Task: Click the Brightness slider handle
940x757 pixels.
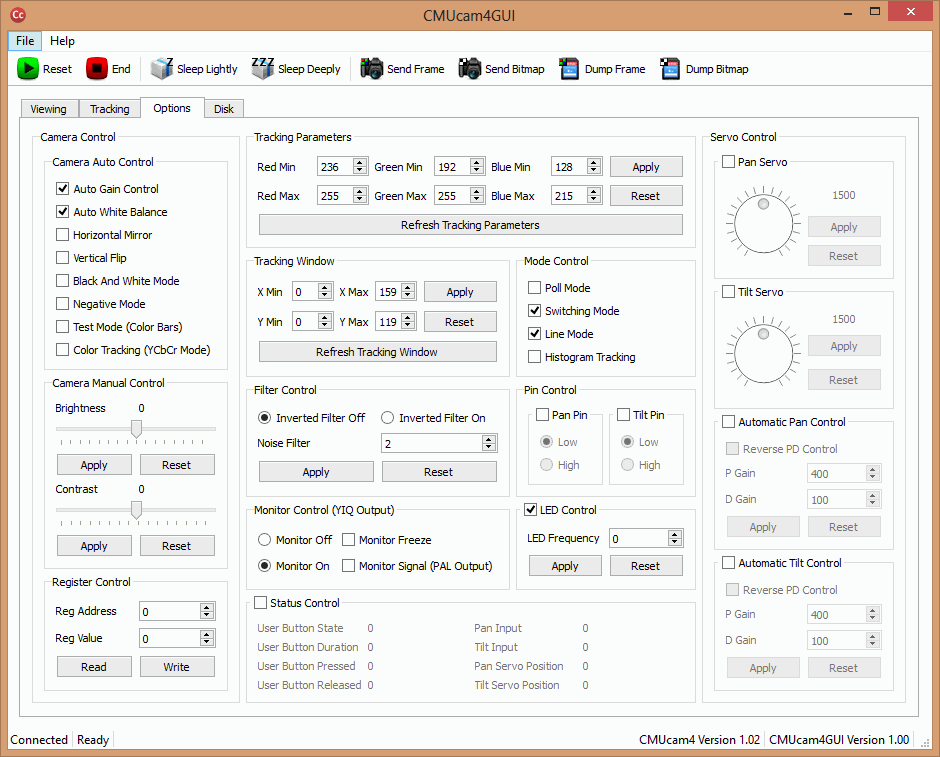Action: [137, 429]
